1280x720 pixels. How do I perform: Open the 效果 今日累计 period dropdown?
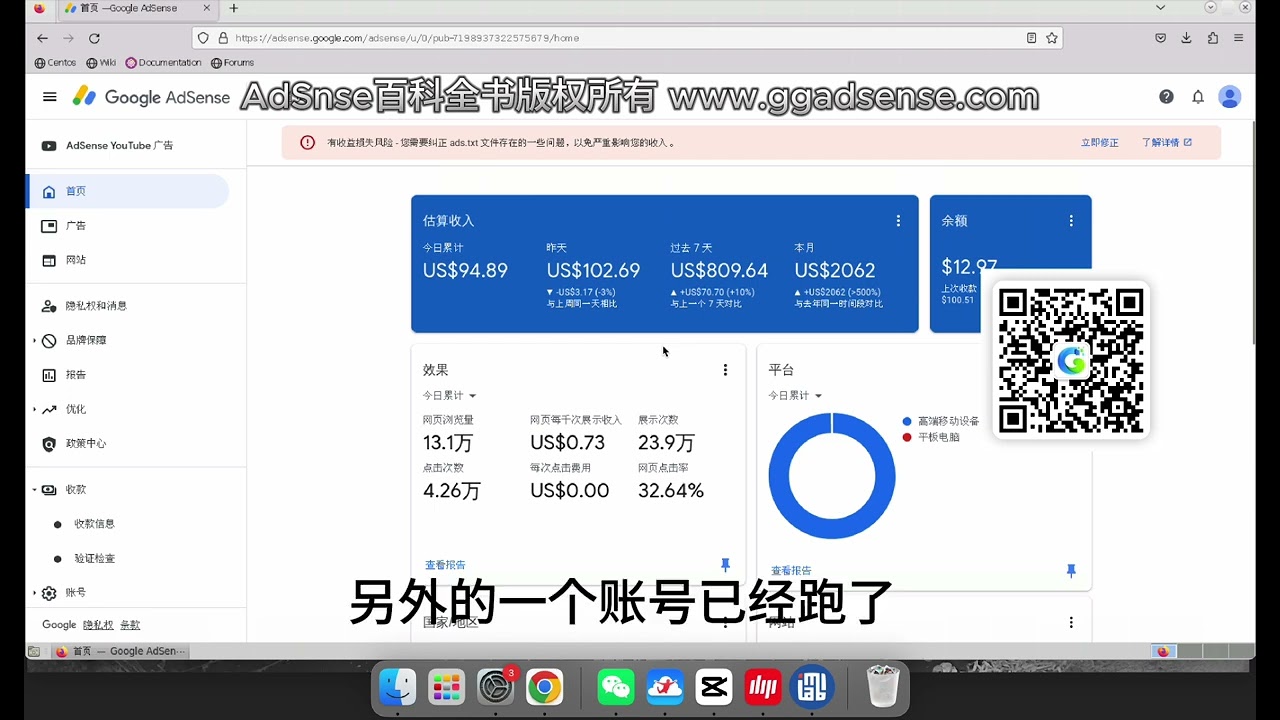(x=449, y=396)
